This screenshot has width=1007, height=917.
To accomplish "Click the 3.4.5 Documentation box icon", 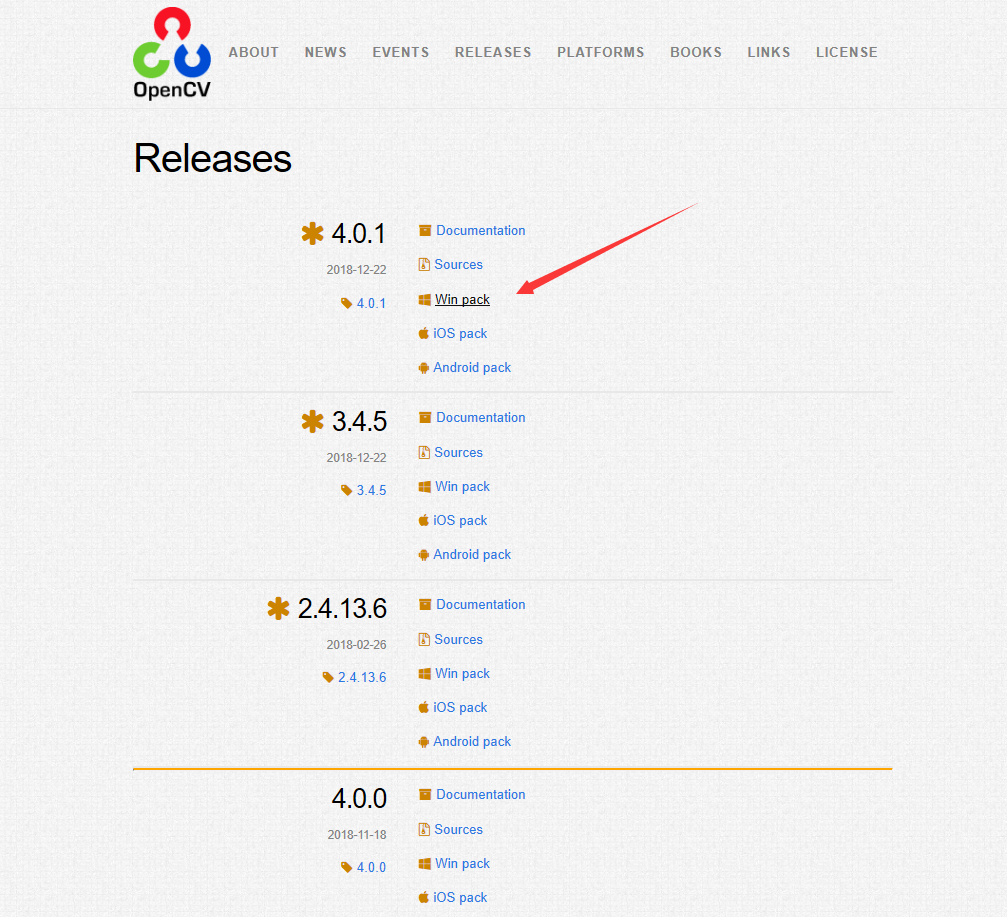I will click(x=425, y=417).
